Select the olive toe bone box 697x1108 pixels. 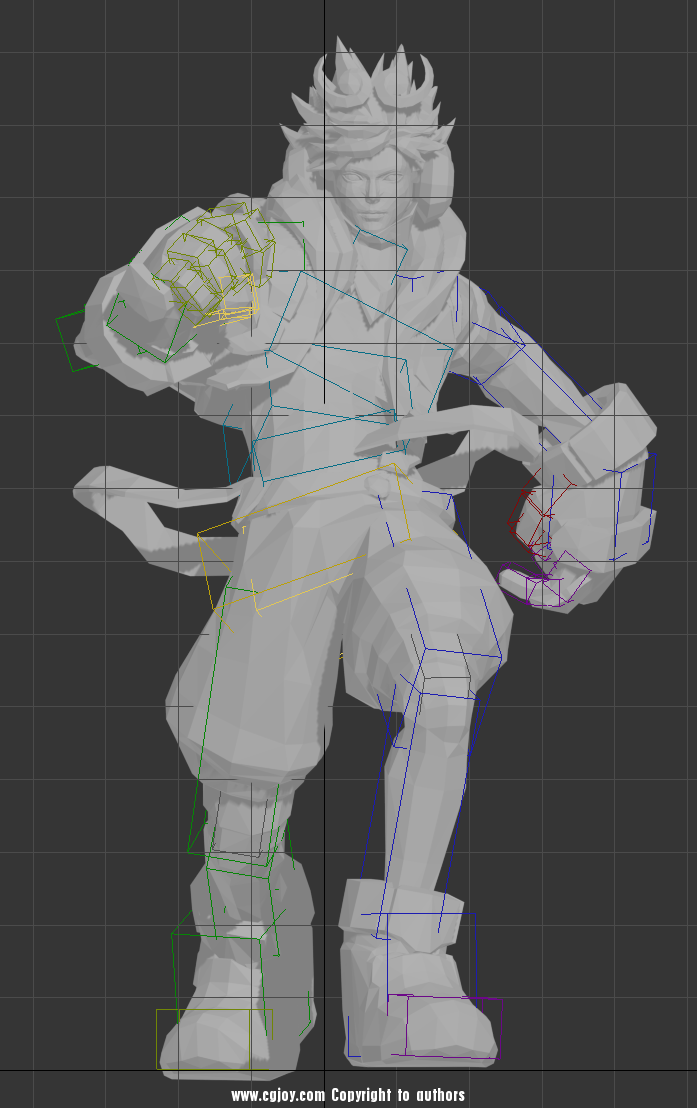pyautogui.click(x=213, y=1039)
